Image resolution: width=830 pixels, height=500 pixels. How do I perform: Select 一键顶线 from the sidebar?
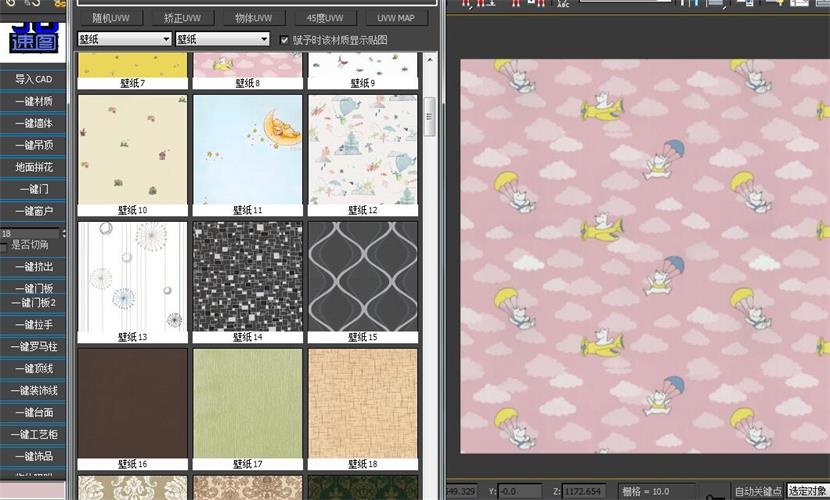point(33,368)
